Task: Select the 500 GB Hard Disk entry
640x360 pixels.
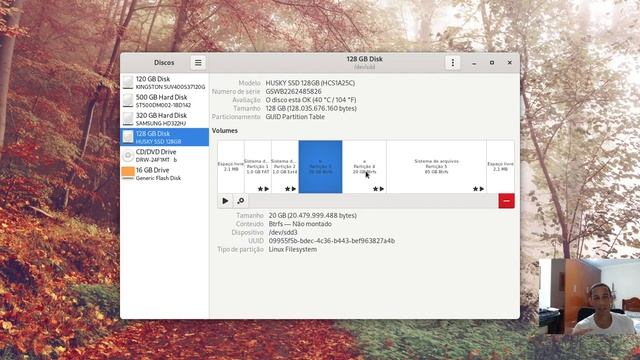Action: pos(164,100)
